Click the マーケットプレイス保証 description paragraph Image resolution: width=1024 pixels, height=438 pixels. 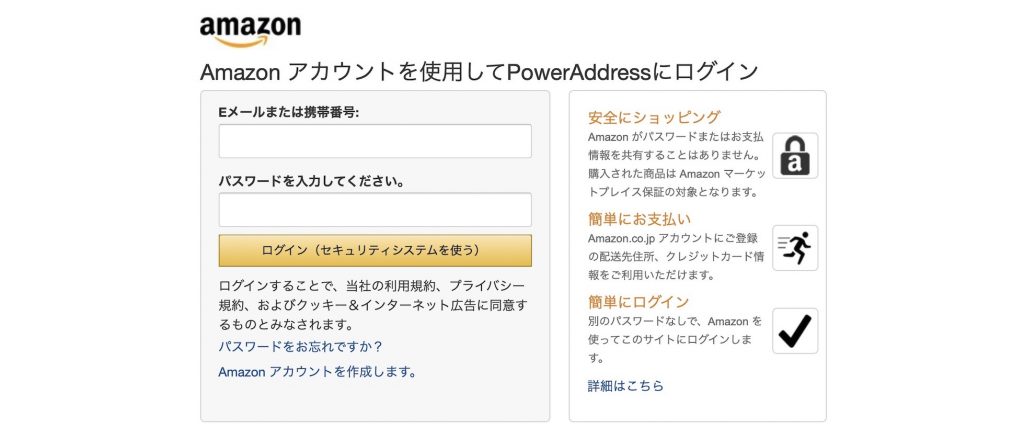click(675, 165)
